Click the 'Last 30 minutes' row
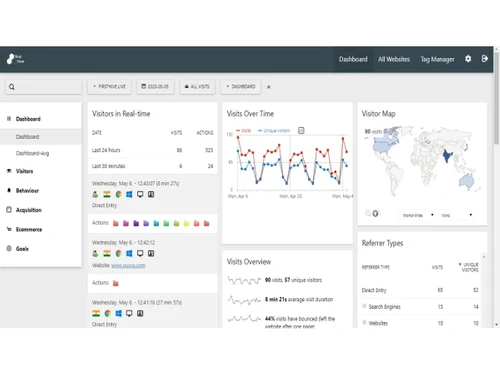 pyautogui.click(x=152, y=166)
